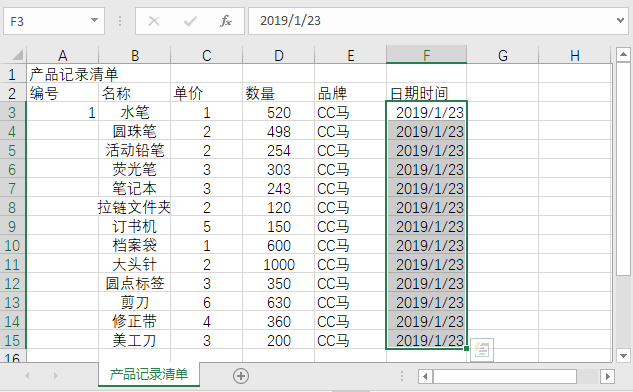Click the cell containing 活动铅笔
633x392 pixels.
click(x=134, y=150)
